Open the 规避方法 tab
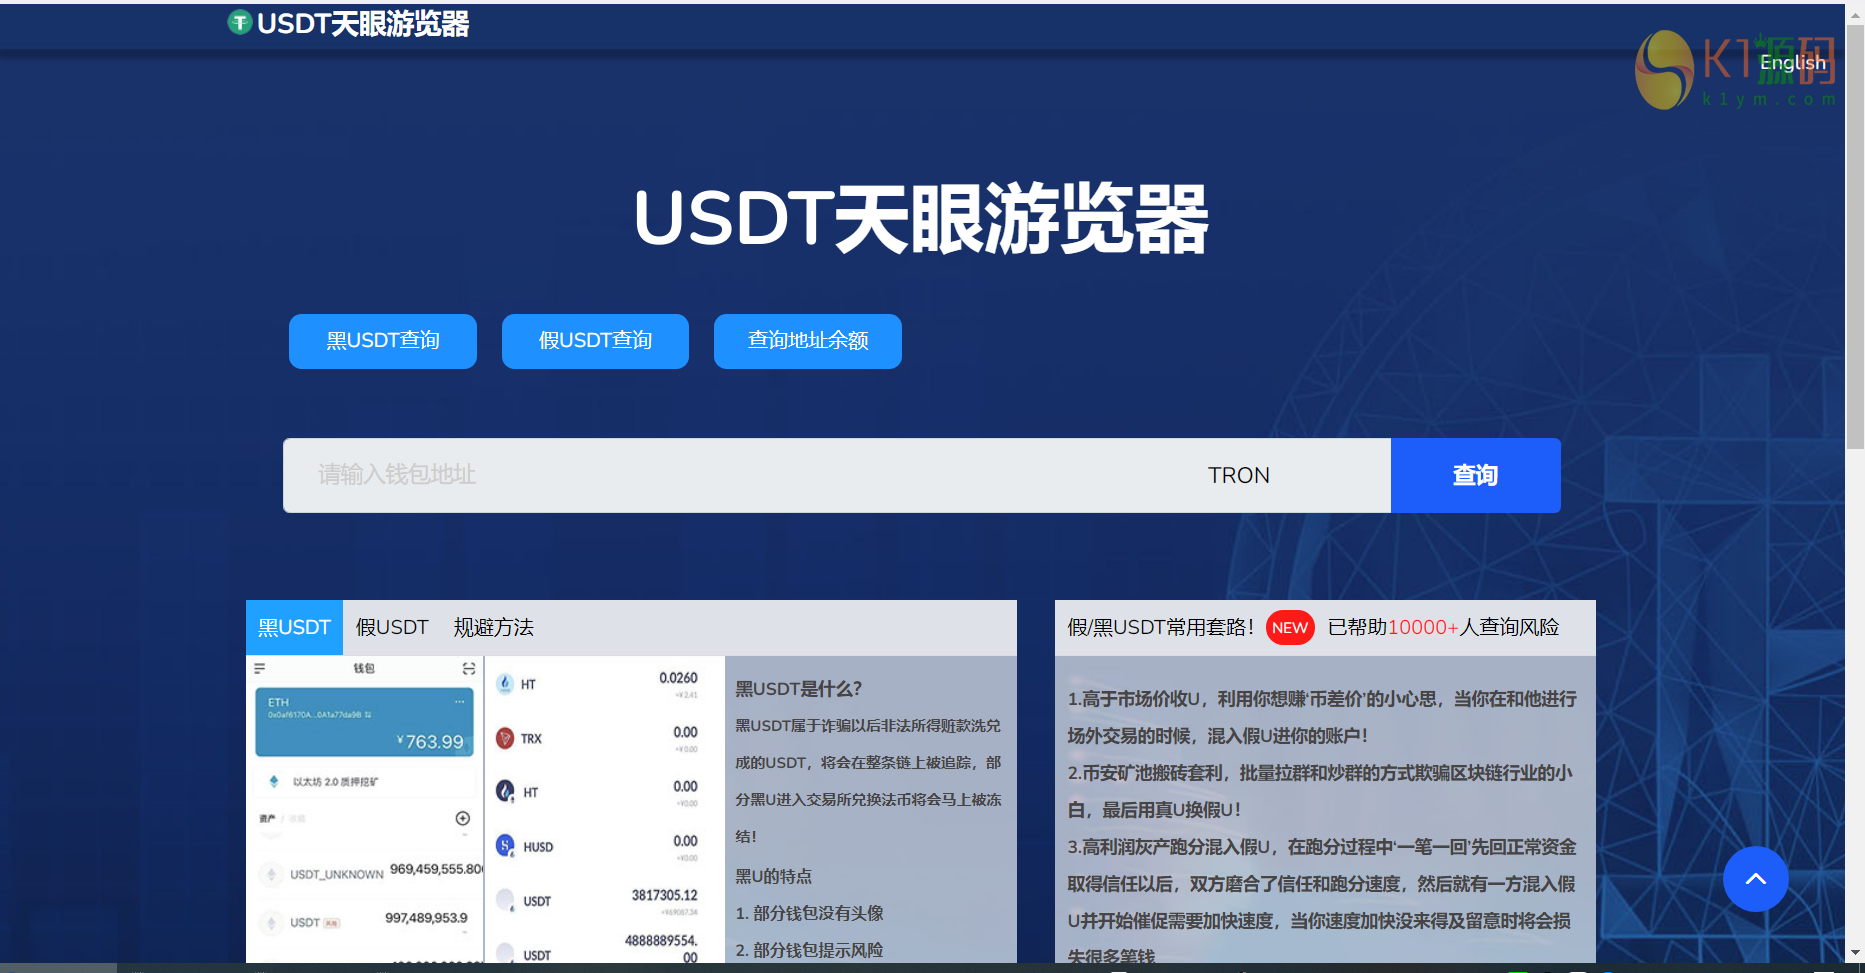This screenshot has height=973, width=1865. pos(494,627)
